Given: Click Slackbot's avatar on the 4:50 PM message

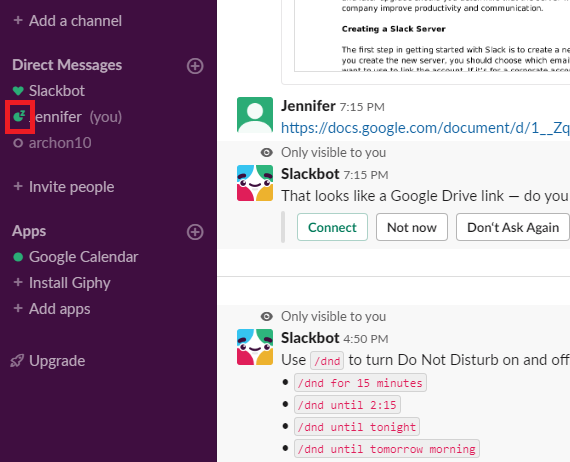Looking at the screenshot, I should tap(255, 347).
